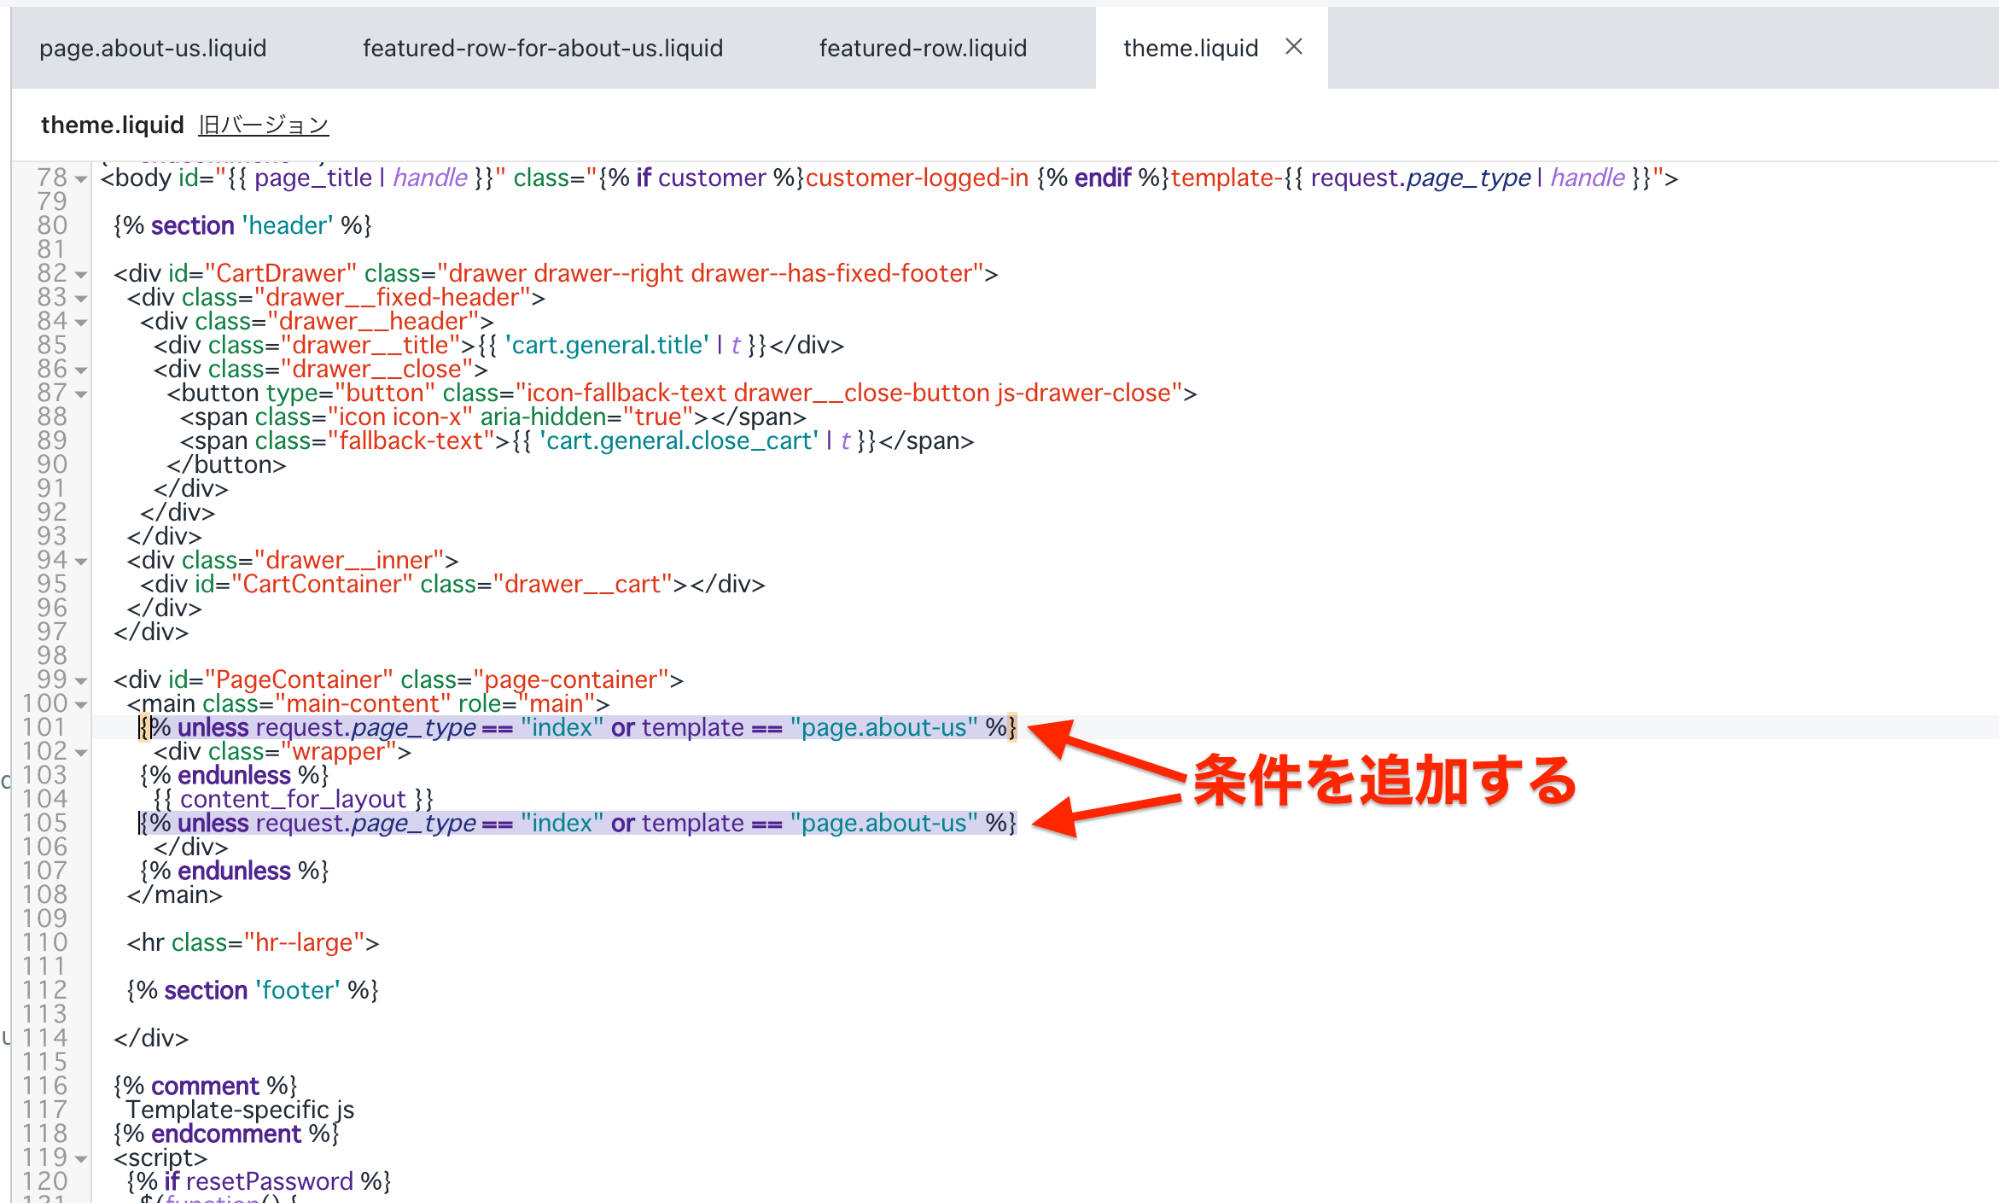Collapse the drawer__inner div at line 94

(81, 562)
